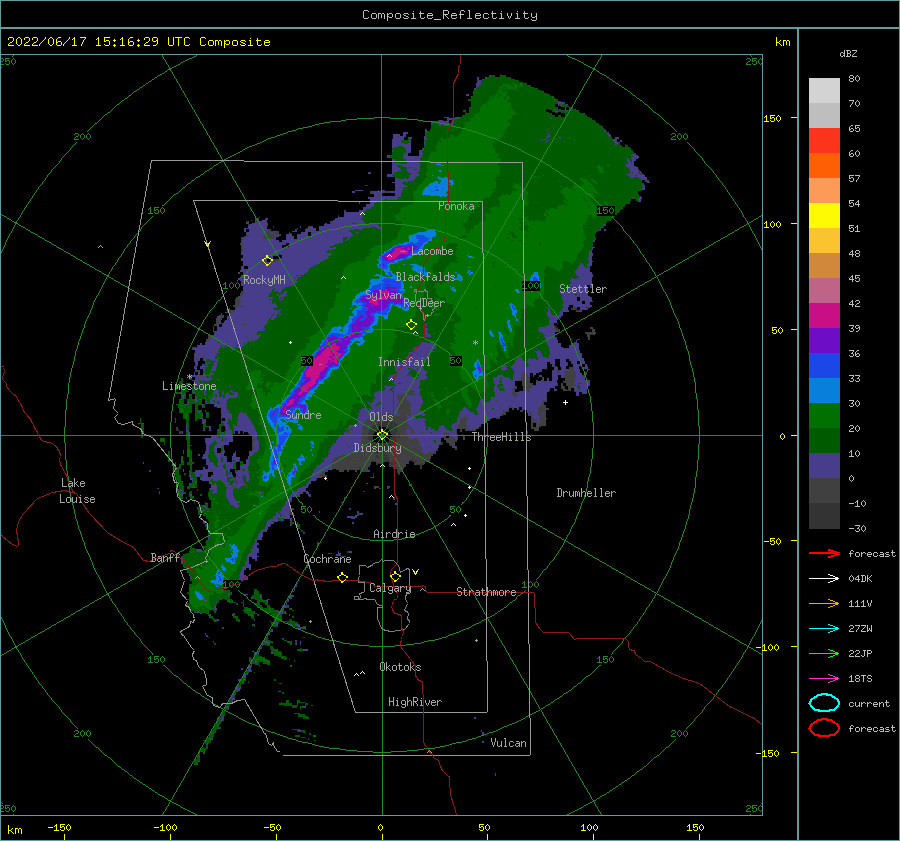
Task: Click the yellow 51-54 dBZ swatch
Action: click(824, 216)
